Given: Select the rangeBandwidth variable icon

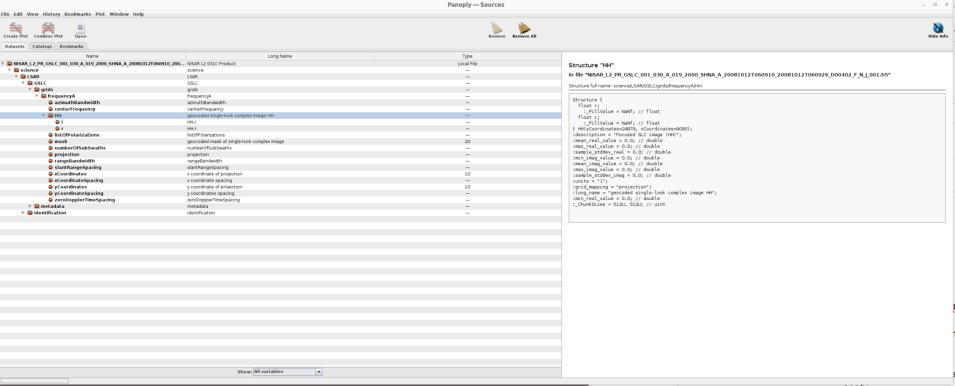Looking at the screenshot, I should tap(51, 161).
